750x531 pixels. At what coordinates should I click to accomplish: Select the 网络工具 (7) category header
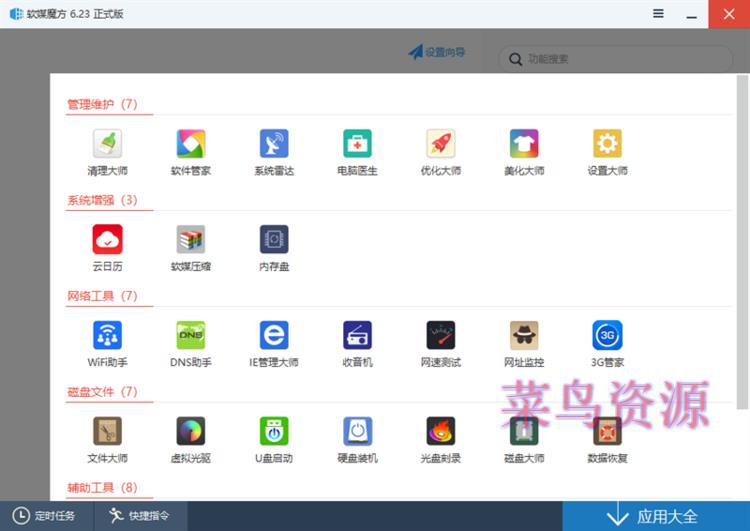point(102,296)
